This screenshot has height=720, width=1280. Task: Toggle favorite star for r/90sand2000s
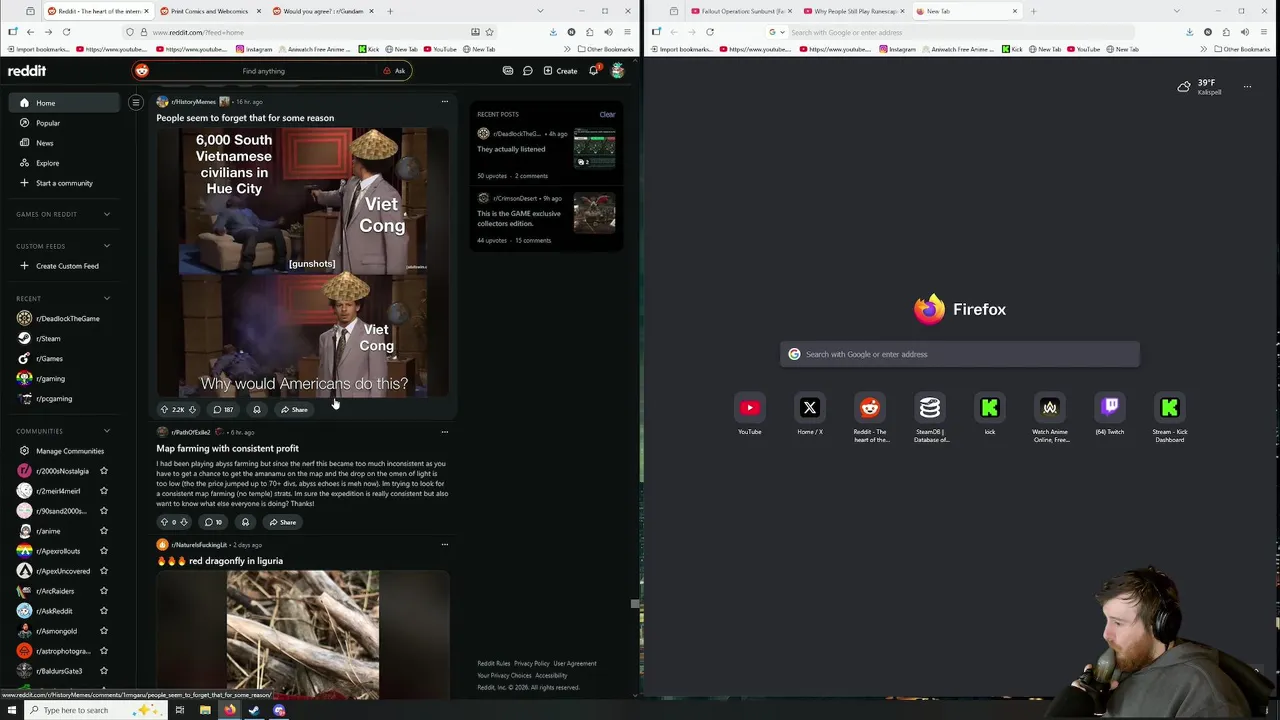point(103,511)
